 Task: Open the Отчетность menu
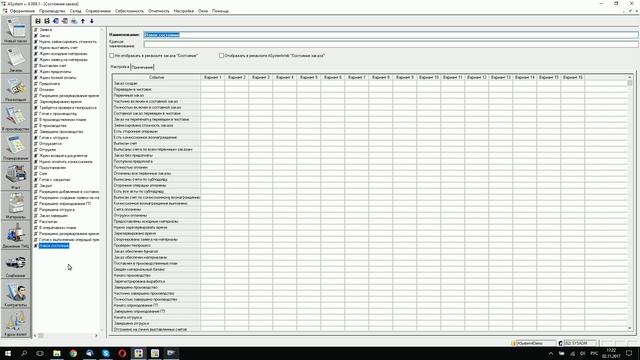point(159,11)
